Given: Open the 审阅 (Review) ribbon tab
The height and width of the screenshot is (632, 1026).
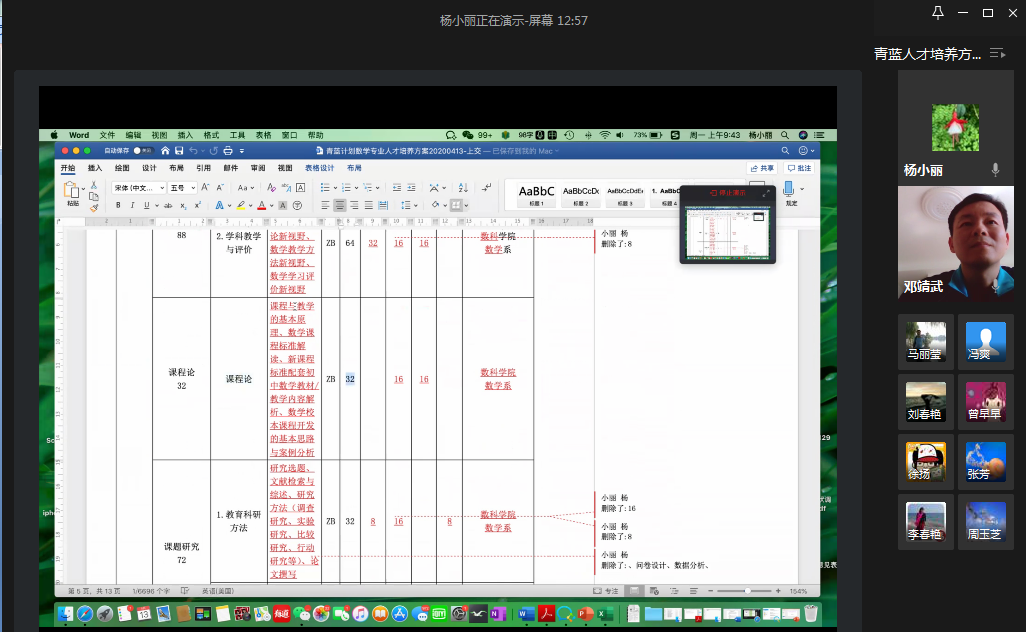Looking at the screenshot, I should (x=258, y=168).
